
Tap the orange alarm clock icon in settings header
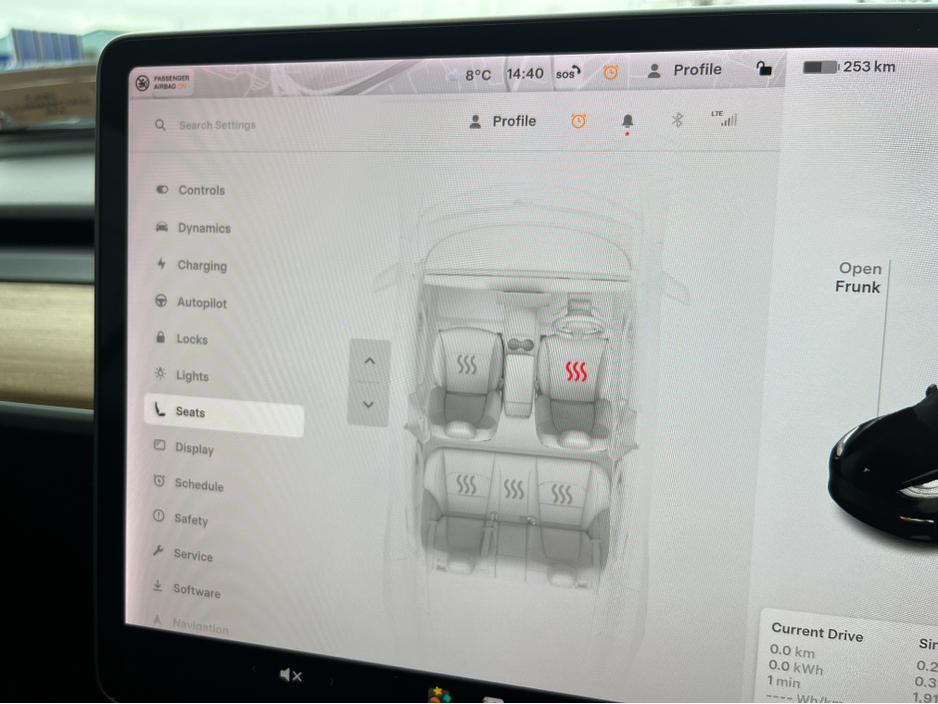(578, 121)
